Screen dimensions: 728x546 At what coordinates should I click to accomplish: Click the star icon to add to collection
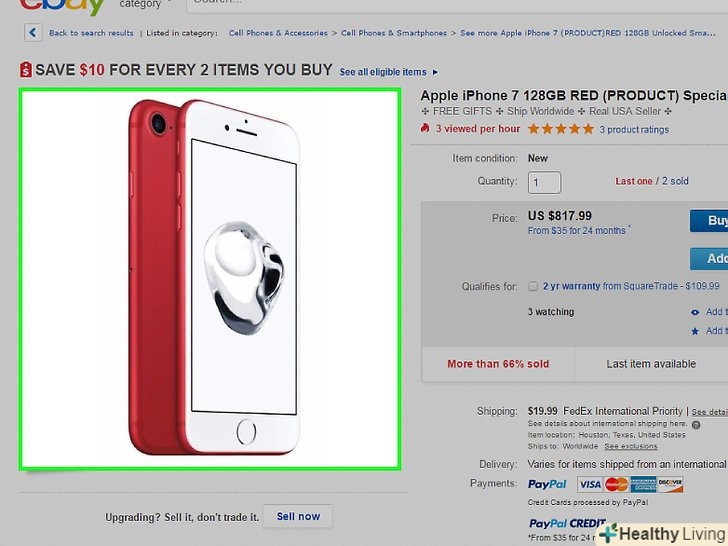[x=695, y=331]
